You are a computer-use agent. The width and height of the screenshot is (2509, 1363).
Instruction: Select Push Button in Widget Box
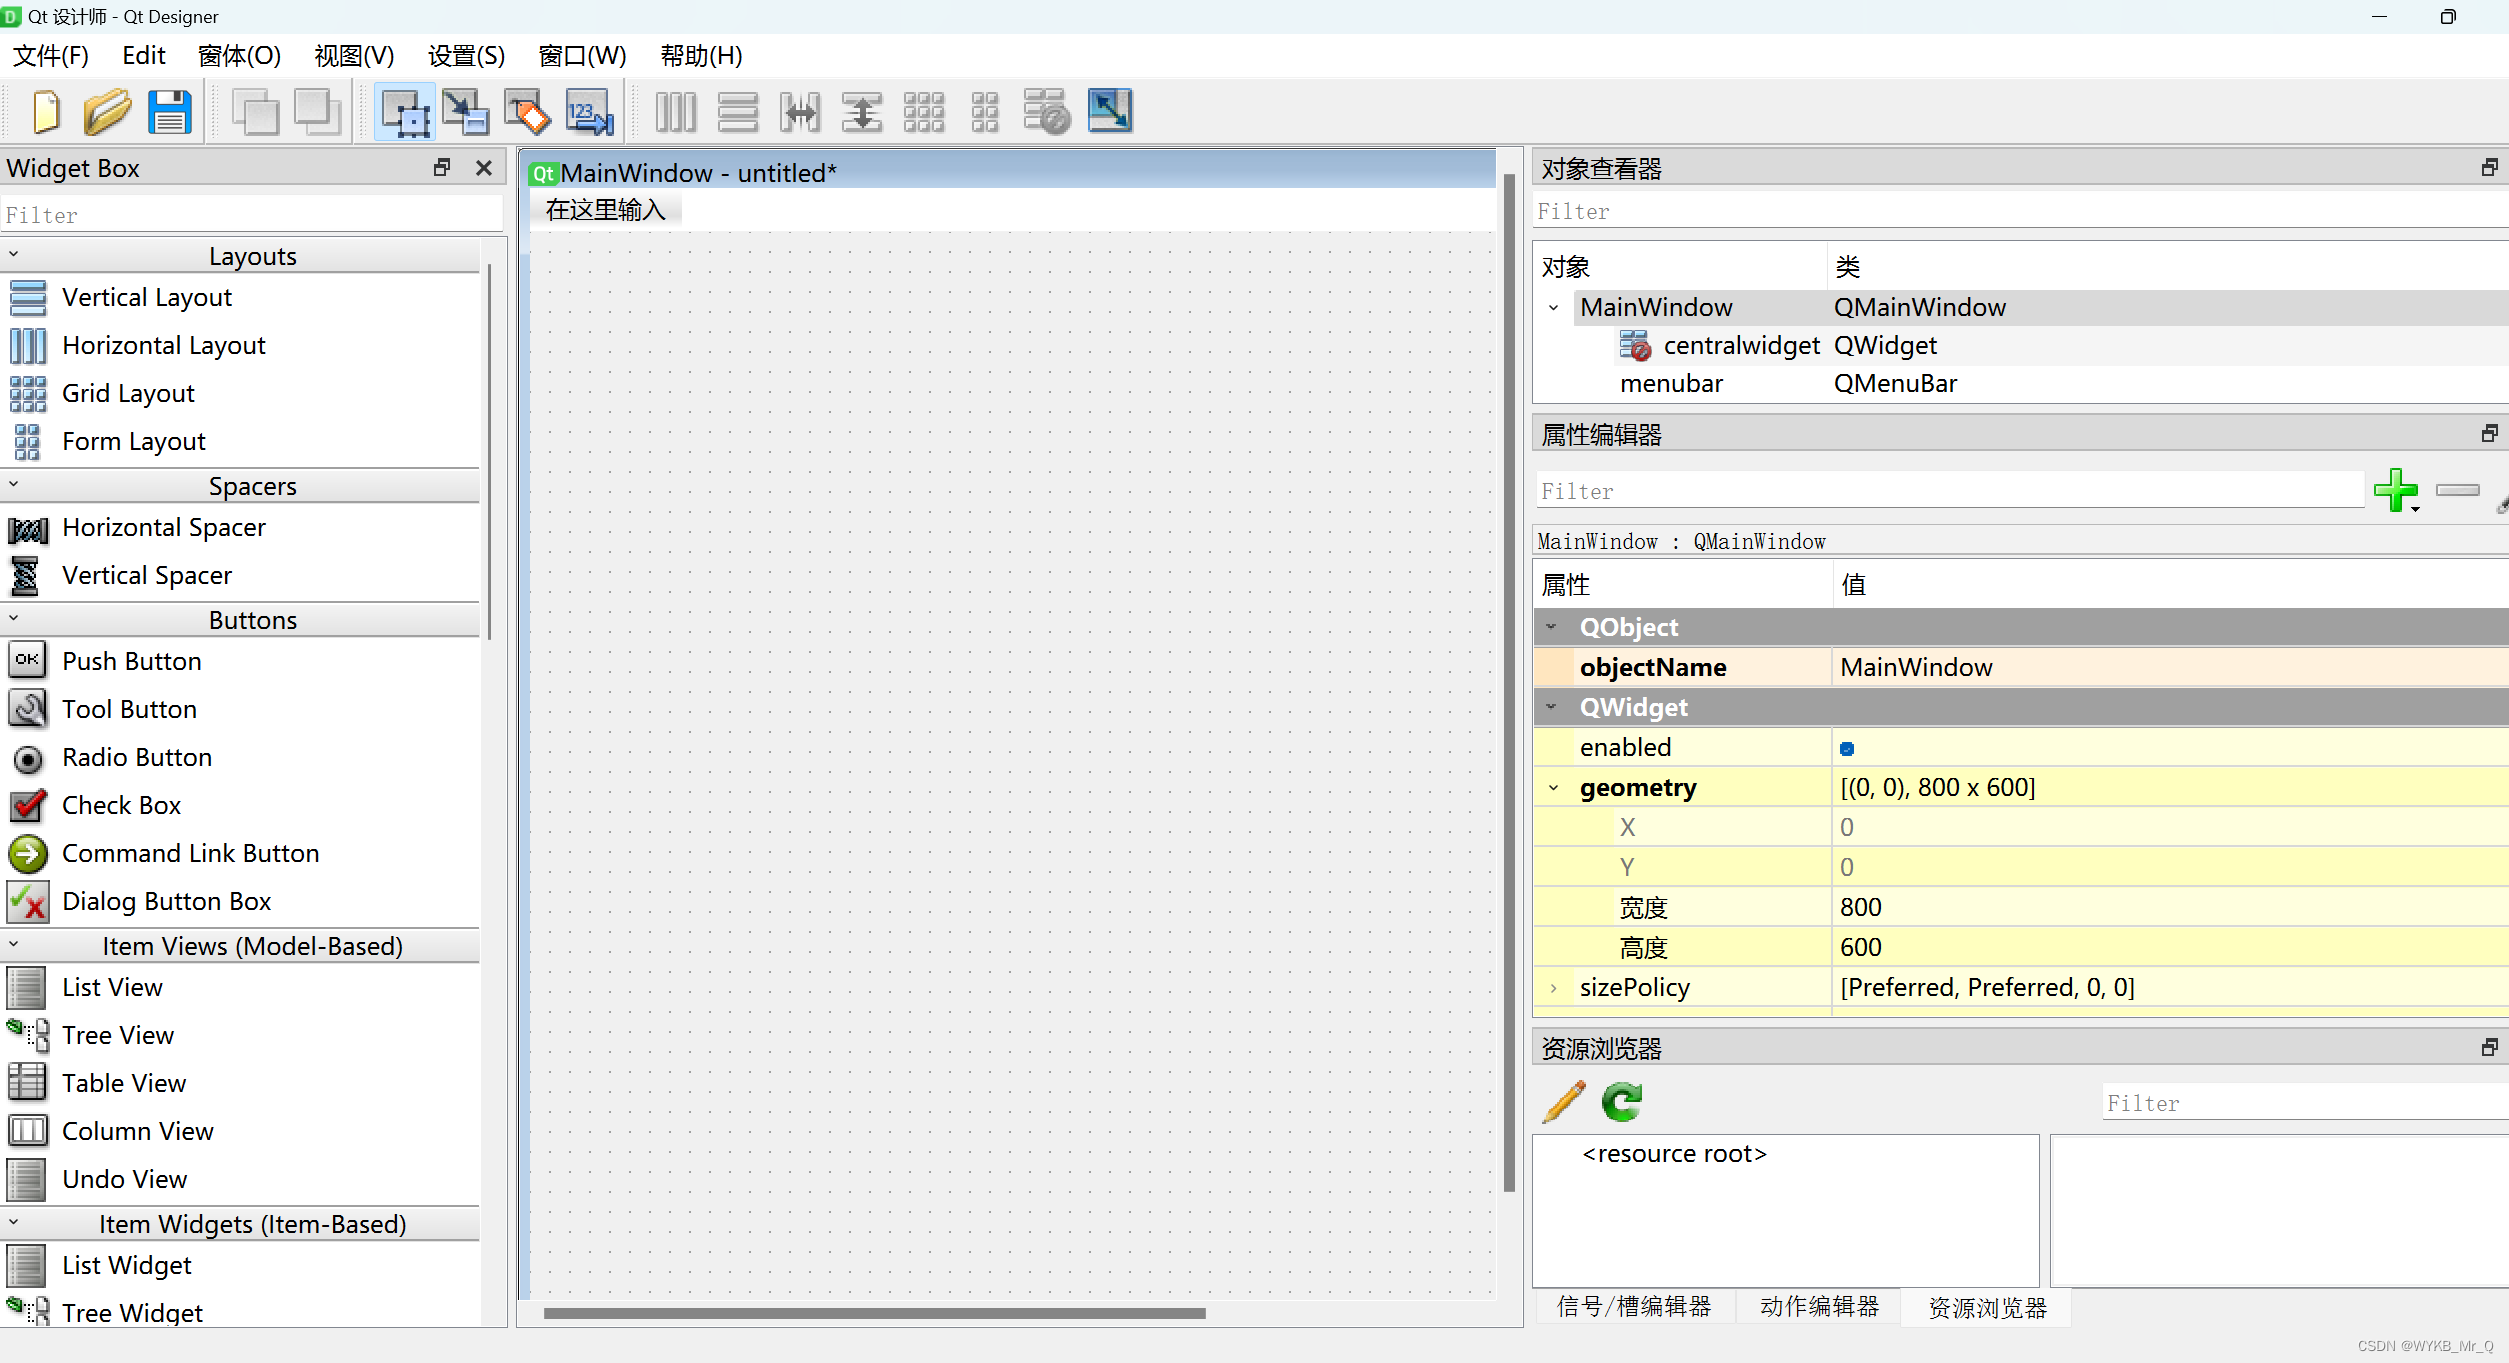(131, 661)
